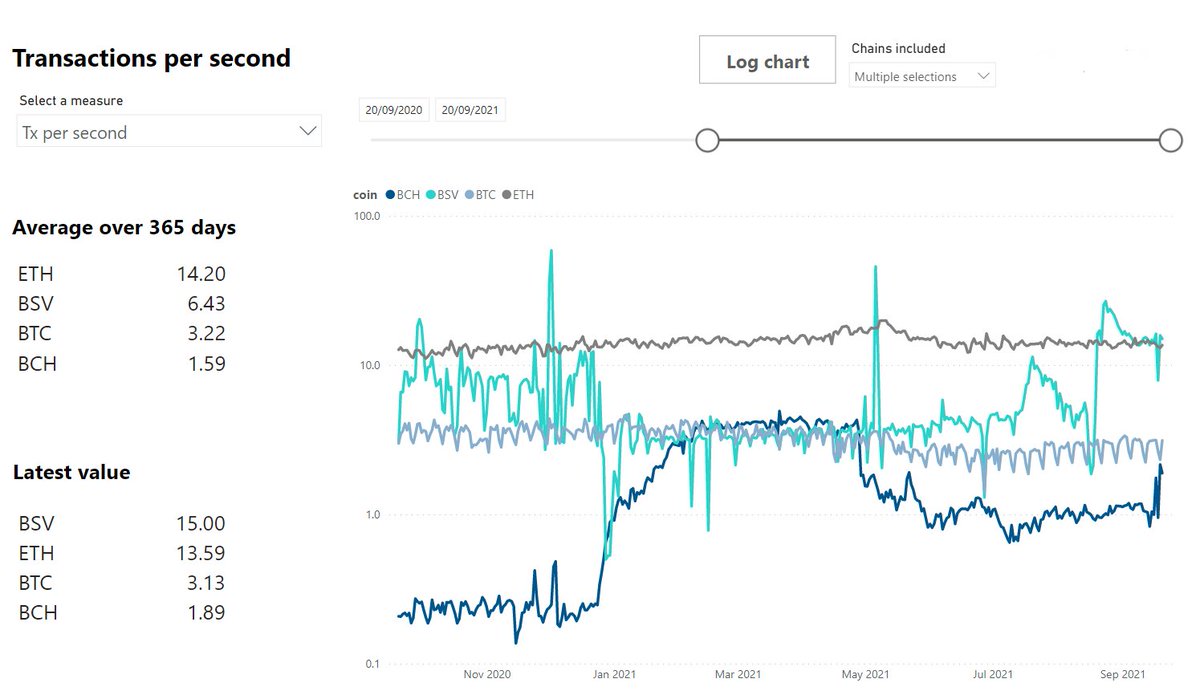Click the start date field 20/09/2020
The width and height of the screenshot is (1200, 691).
click(x=394, y=110)
